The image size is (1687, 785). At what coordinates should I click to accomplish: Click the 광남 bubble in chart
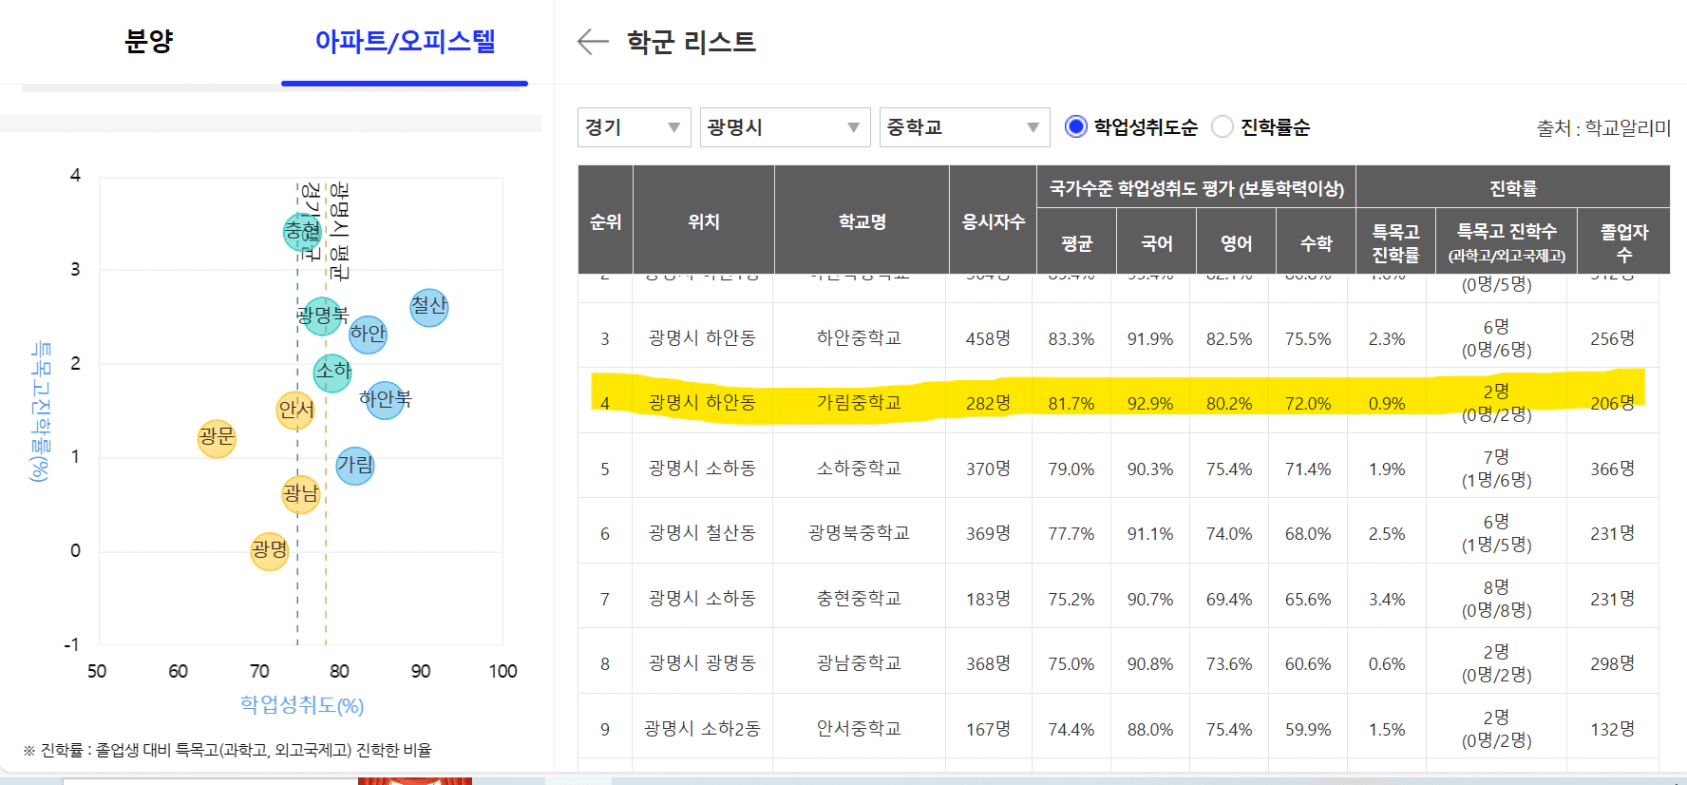[x=300, y=494]
